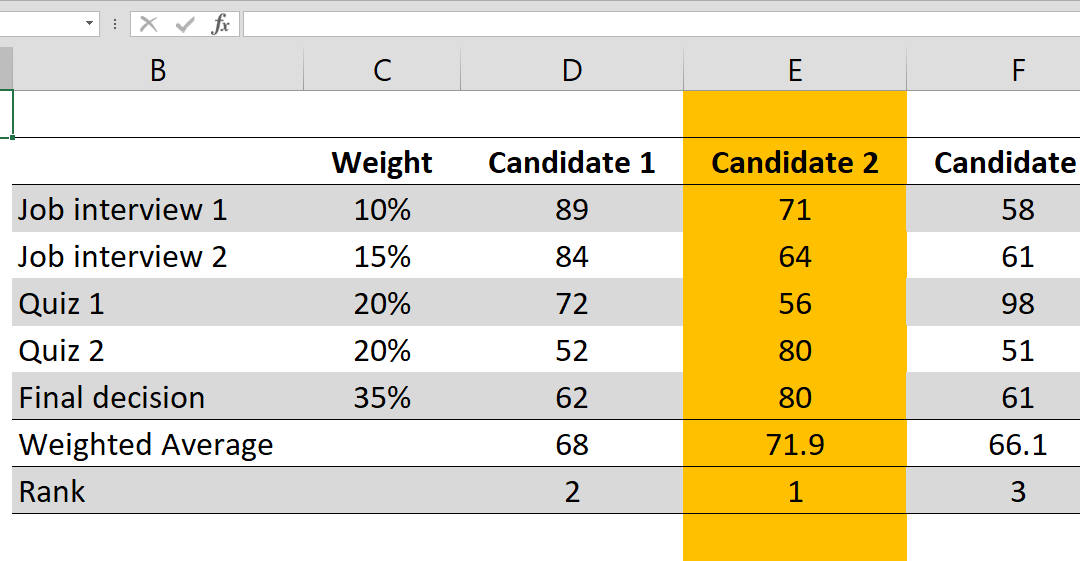Image resolution: width=1080 pixels, height=561 pixels.
Task: Click the Quiz 1 score 98 cell
Action: (x=993, y=303)
